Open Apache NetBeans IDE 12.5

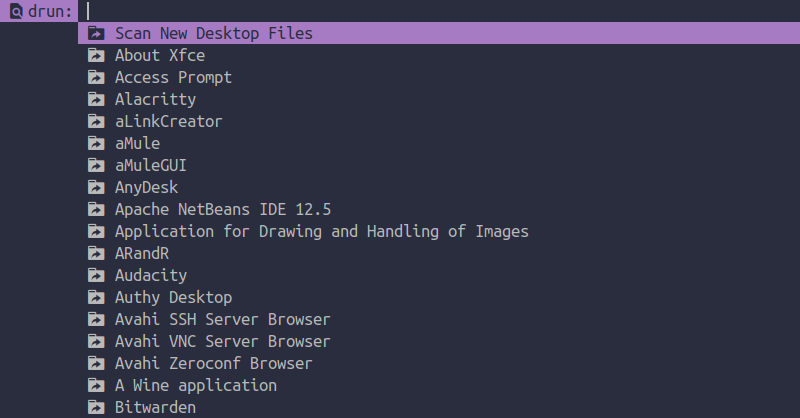click(439, 209)
